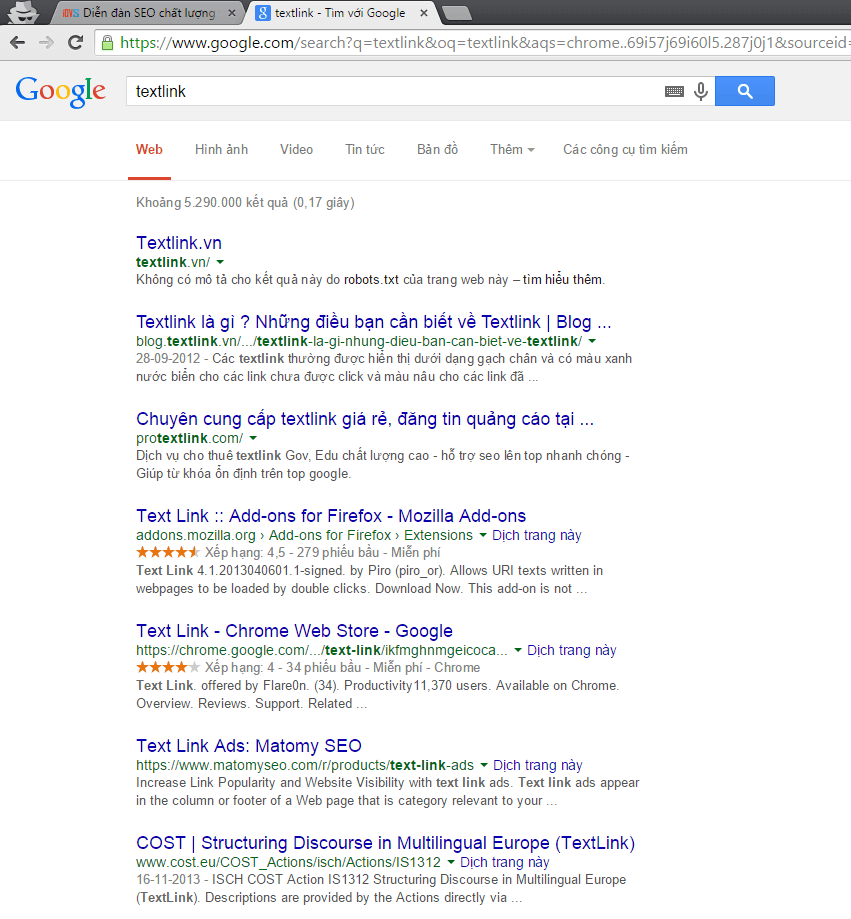Open 'Chuyên cung cấp textlink giá rẻ' result

365,419
